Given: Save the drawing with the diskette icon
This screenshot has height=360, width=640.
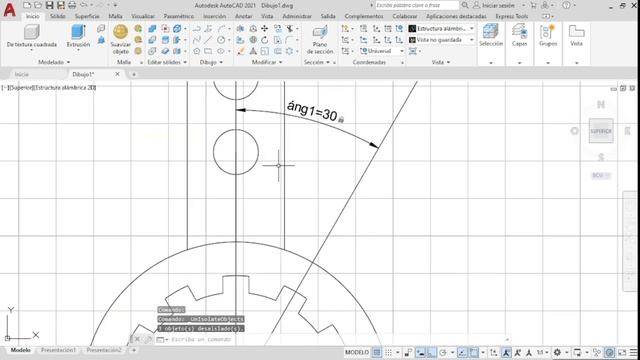Looking at the screenshot, I should pyautogui.click(x=49, y=5).
